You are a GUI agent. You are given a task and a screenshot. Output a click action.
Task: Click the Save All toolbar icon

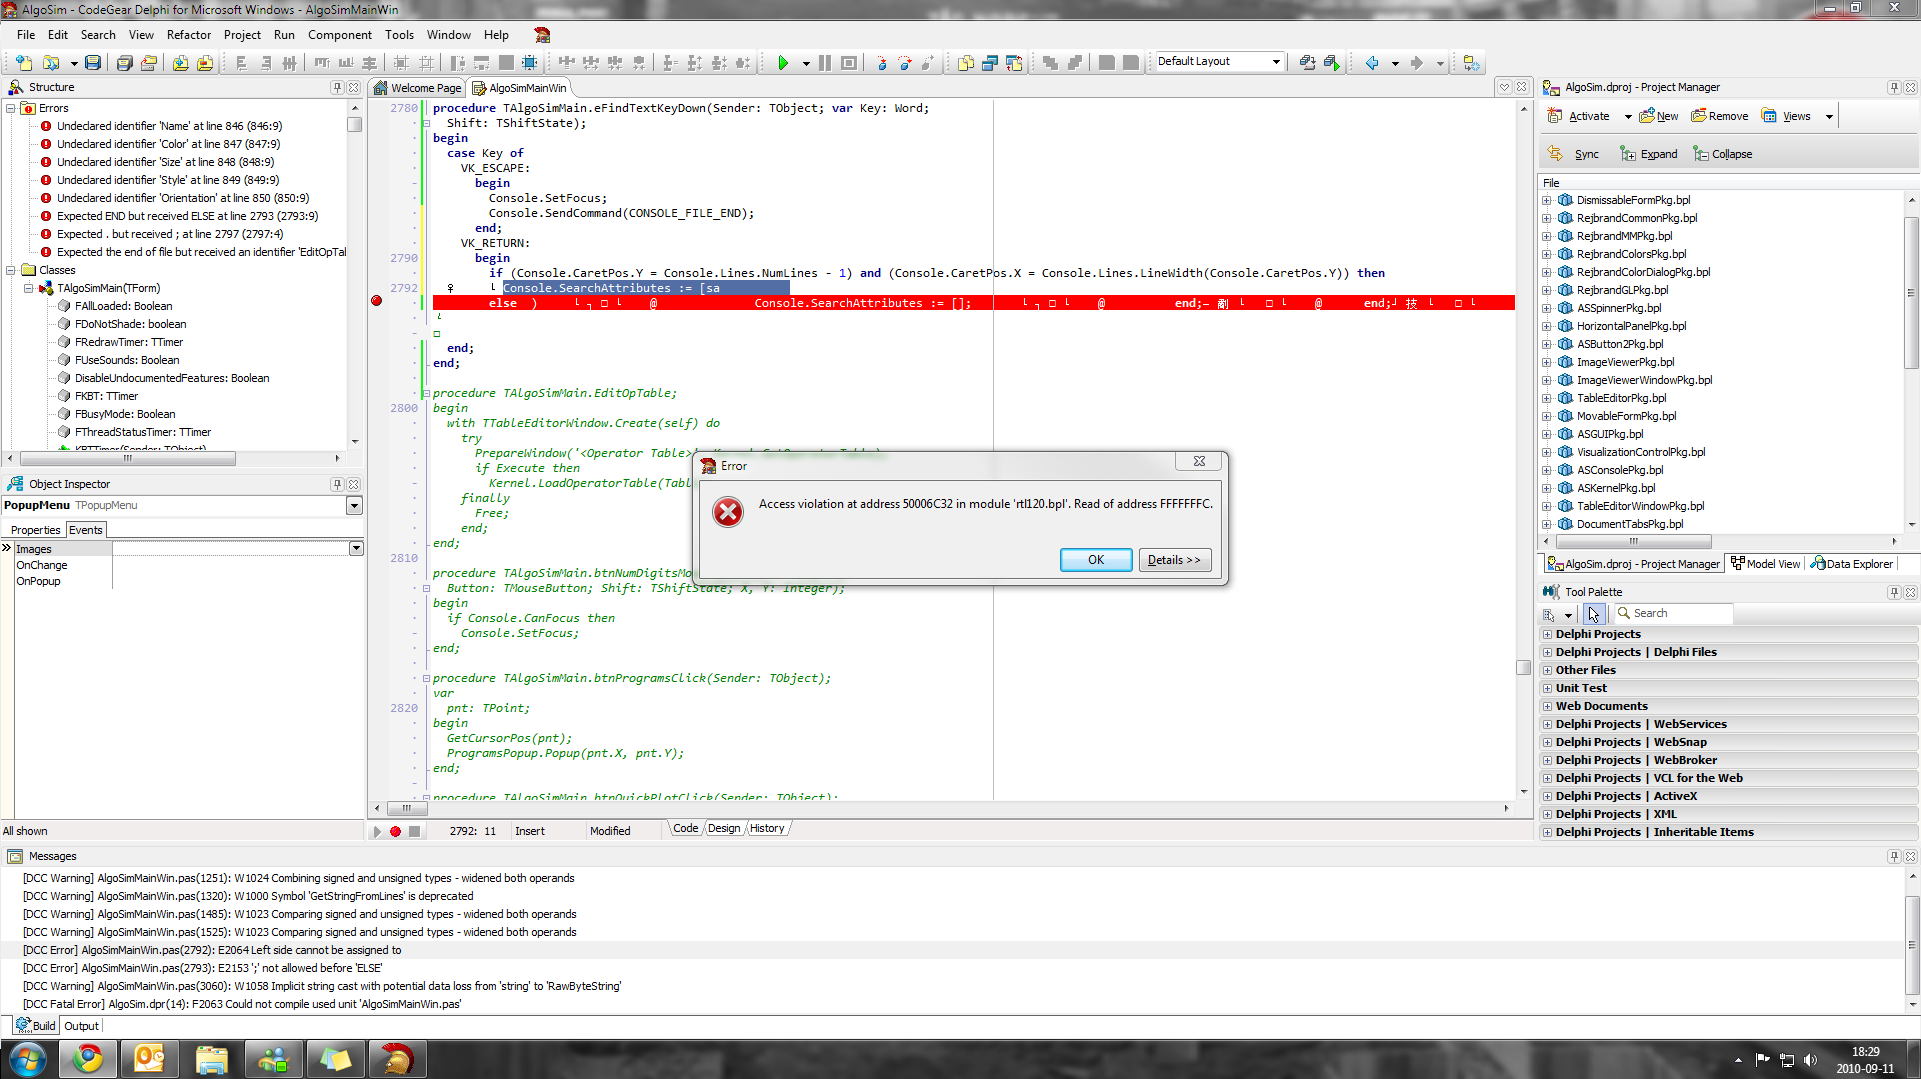pos(124,63)
